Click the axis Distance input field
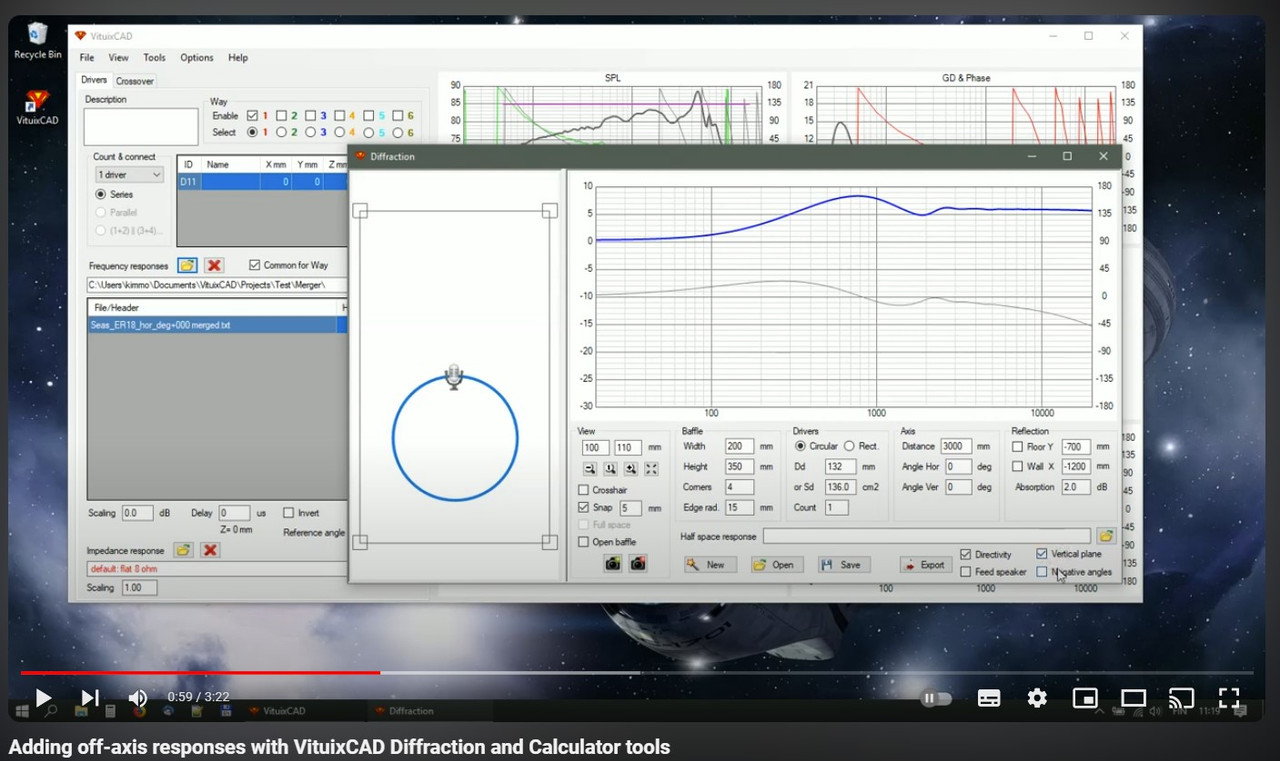The image size is (1280, 761). point(957,447)
